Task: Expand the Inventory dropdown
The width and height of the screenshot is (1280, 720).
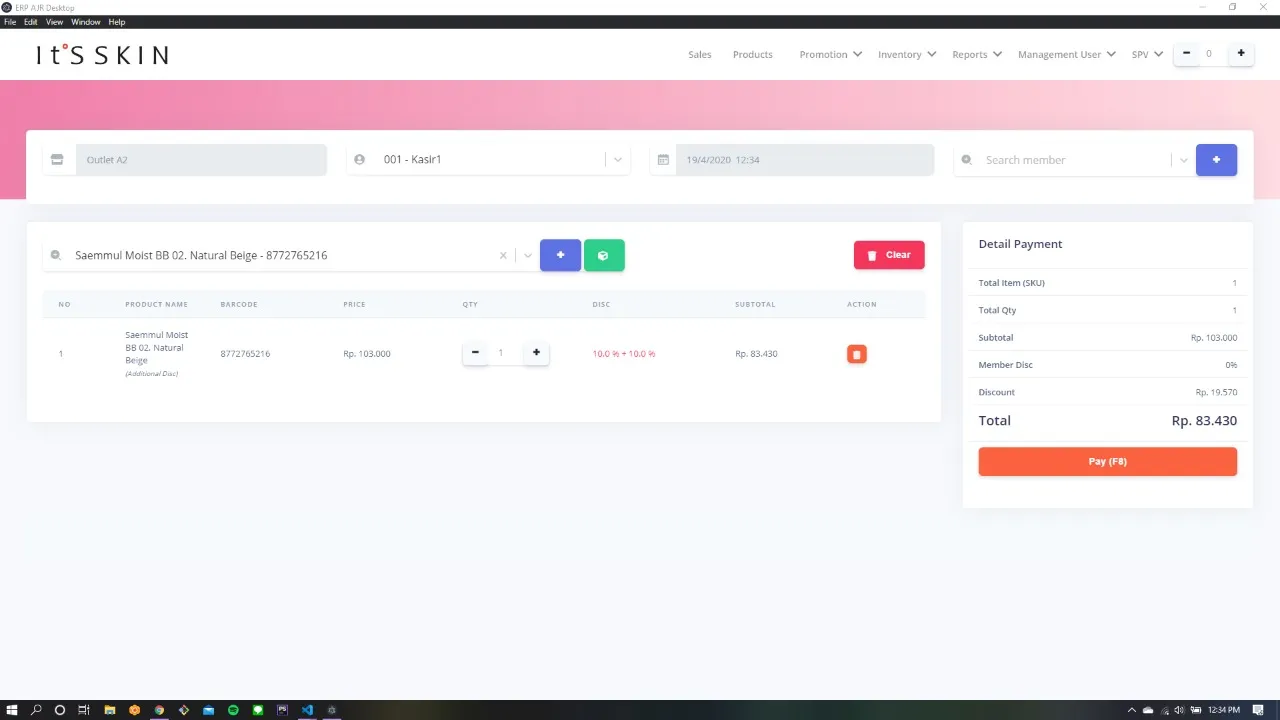Action: [x=906, y=54]
